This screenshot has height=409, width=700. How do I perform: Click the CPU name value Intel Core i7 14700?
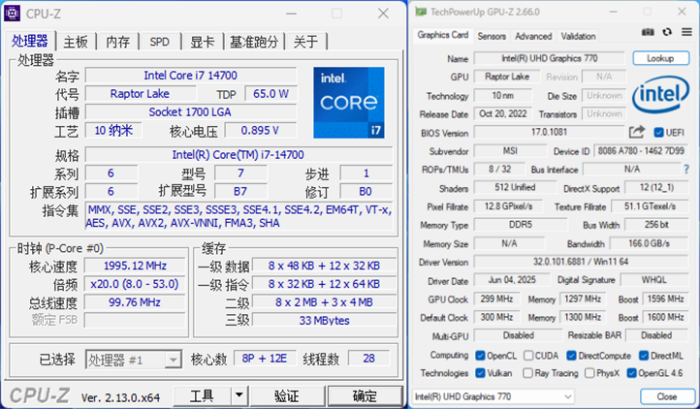191,75
